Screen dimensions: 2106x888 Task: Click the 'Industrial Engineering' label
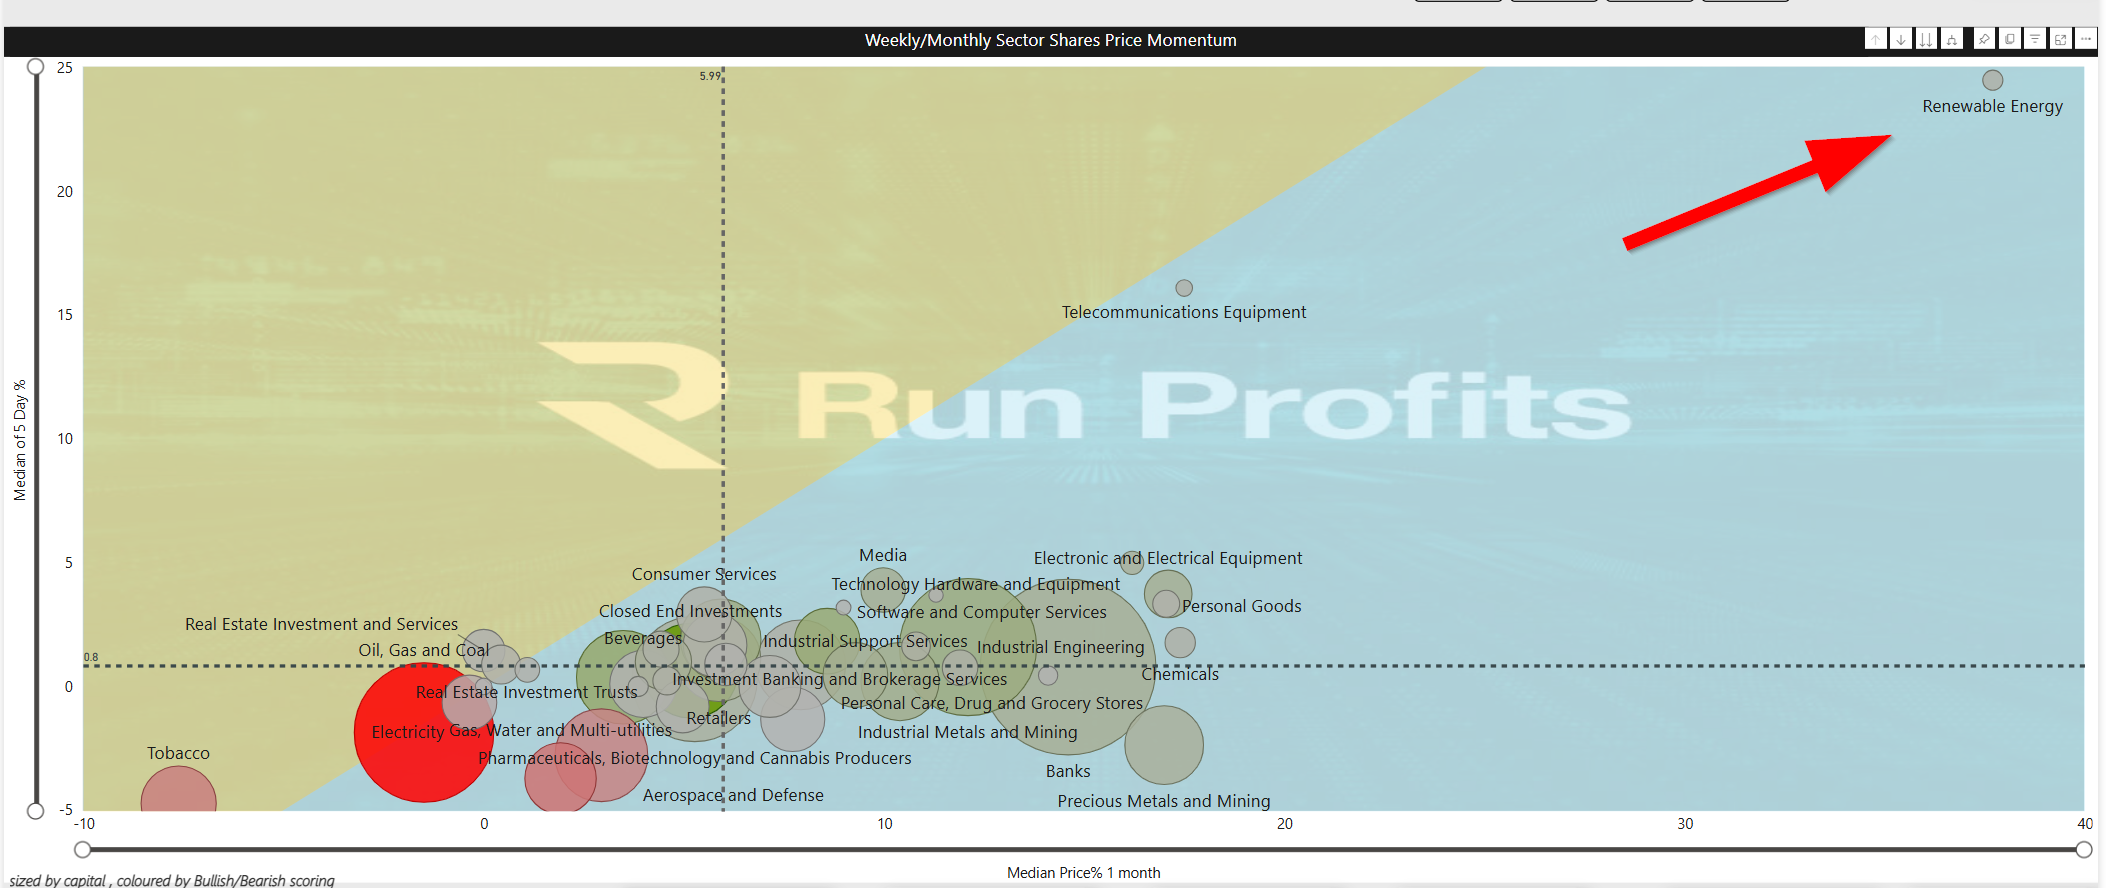point(1061,647)
